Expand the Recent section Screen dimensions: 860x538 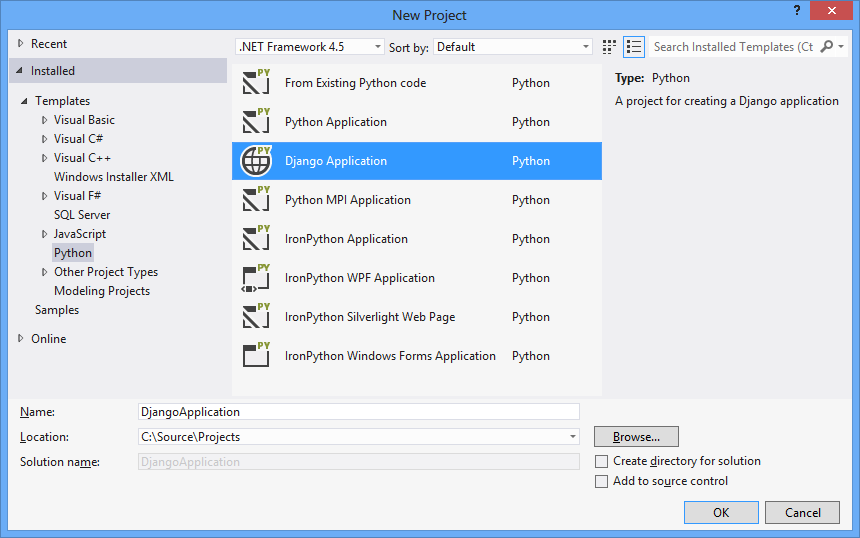tap(20, 43)
